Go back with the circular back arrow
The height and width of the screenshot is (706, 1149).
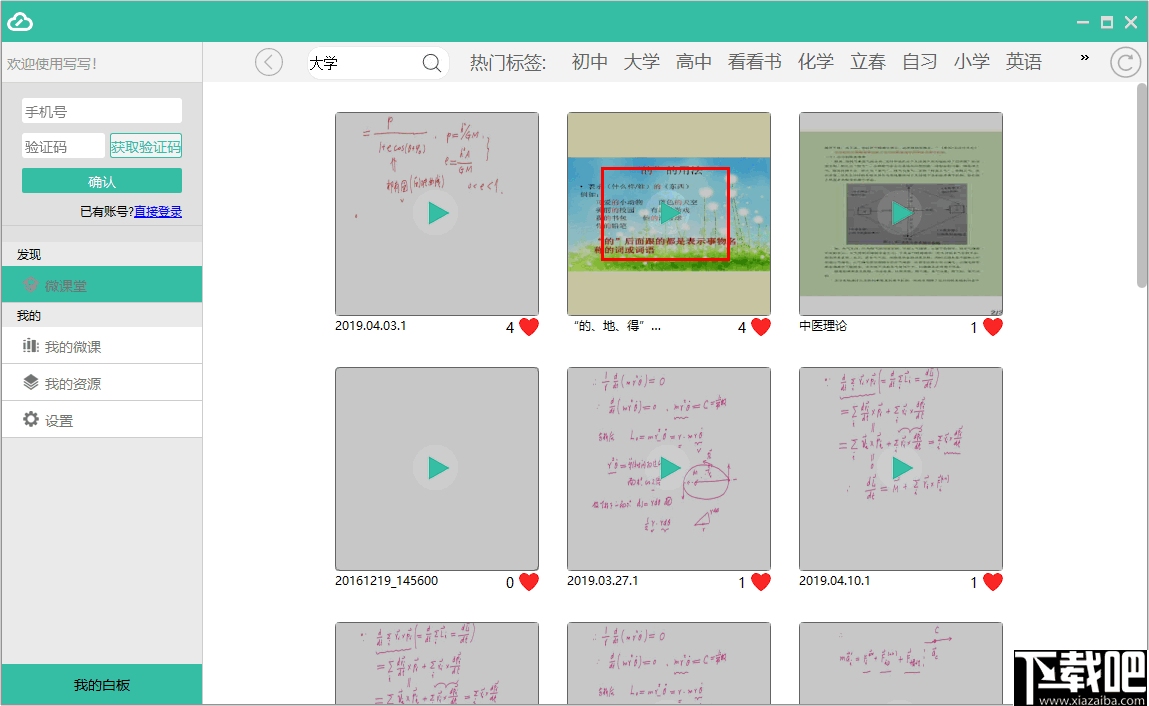point(269,62)
